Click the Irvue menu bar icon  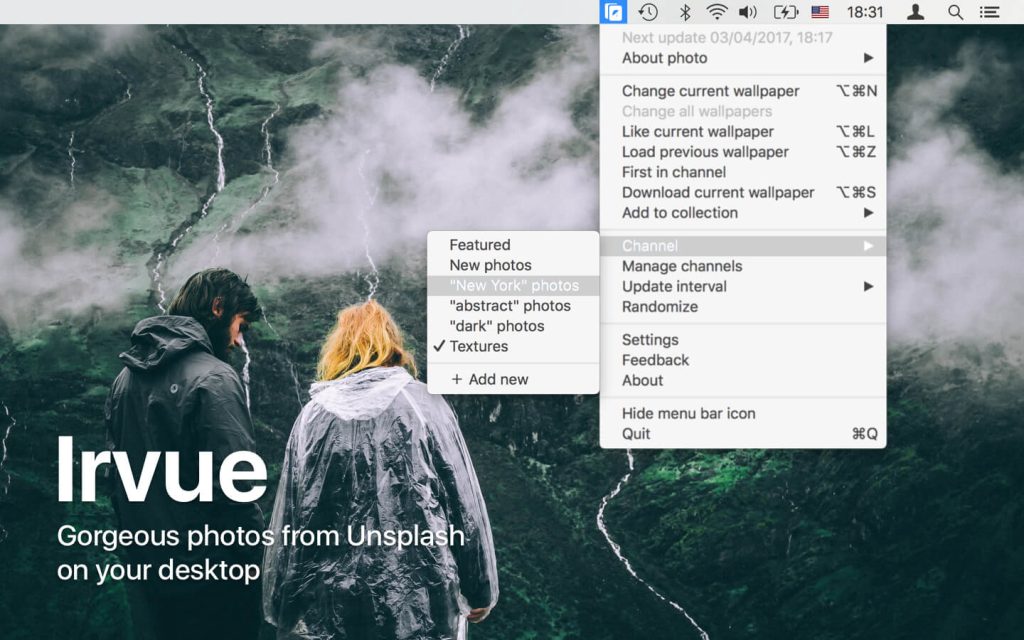[613, 12]
